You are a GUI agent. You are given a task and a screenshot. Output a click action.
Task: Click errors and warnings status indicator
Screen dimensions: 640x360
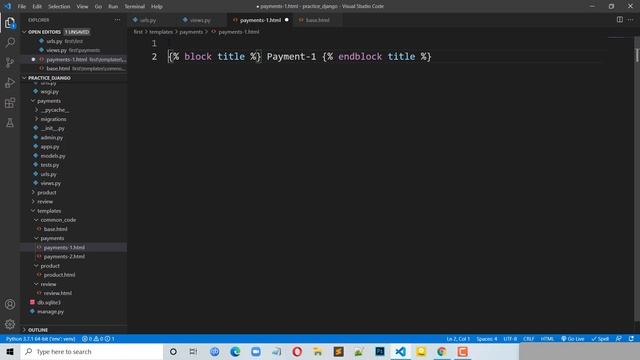98,339
